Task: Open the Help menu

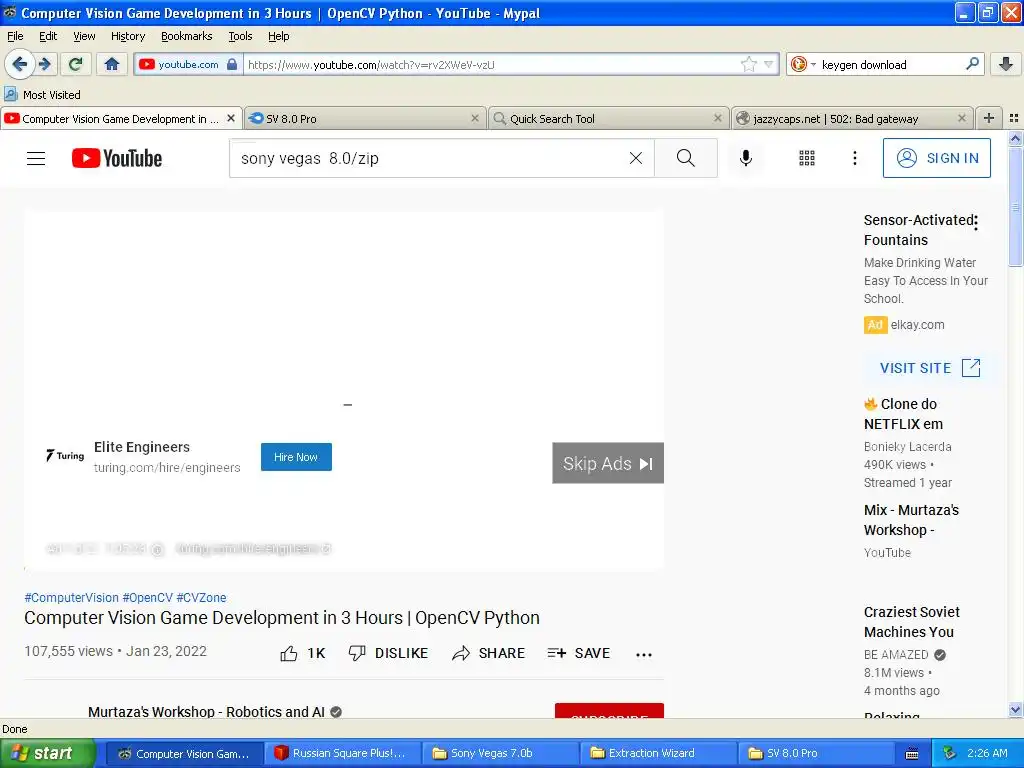Action: 278,36
